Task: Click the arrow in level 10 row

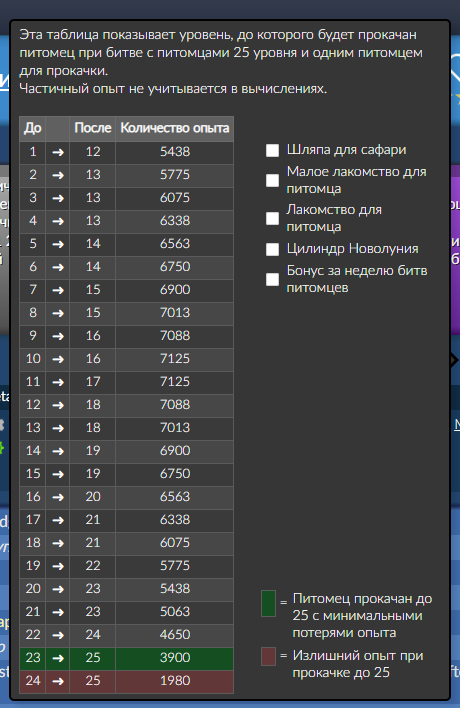Action: [x=58, y=359]
